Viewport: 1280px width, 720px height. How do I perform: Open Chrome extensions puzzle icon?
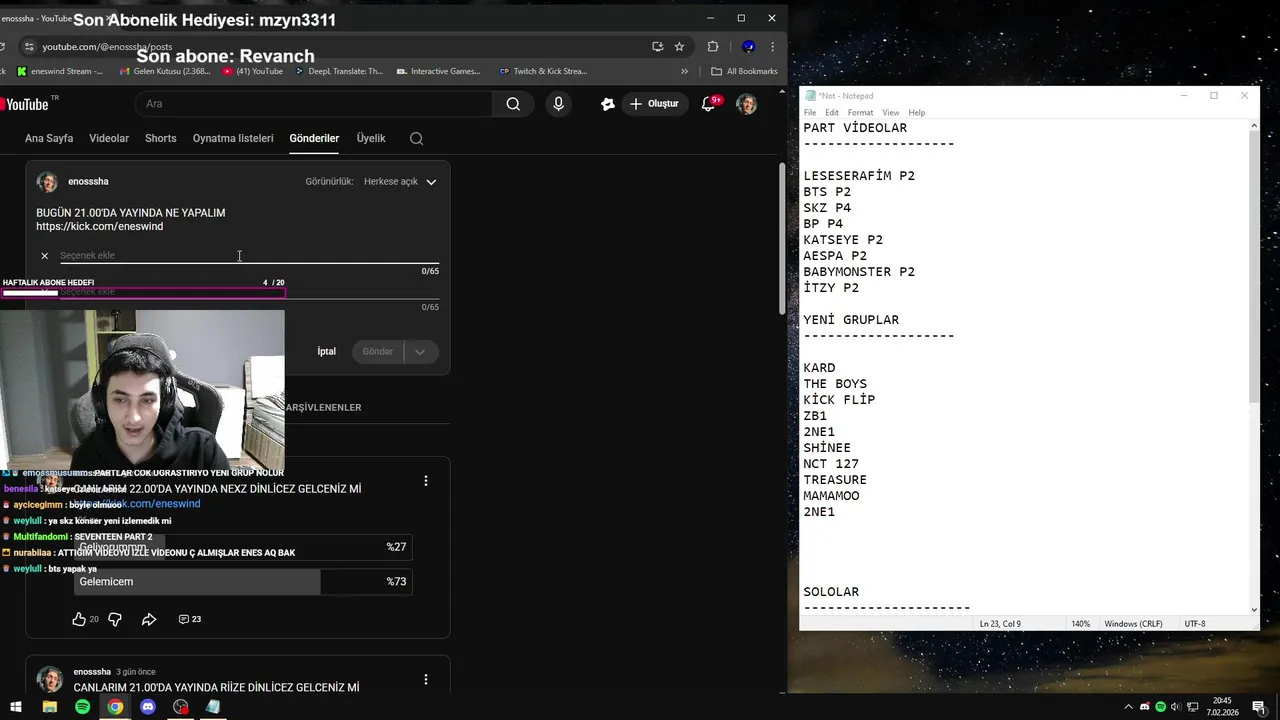(713, 46)
